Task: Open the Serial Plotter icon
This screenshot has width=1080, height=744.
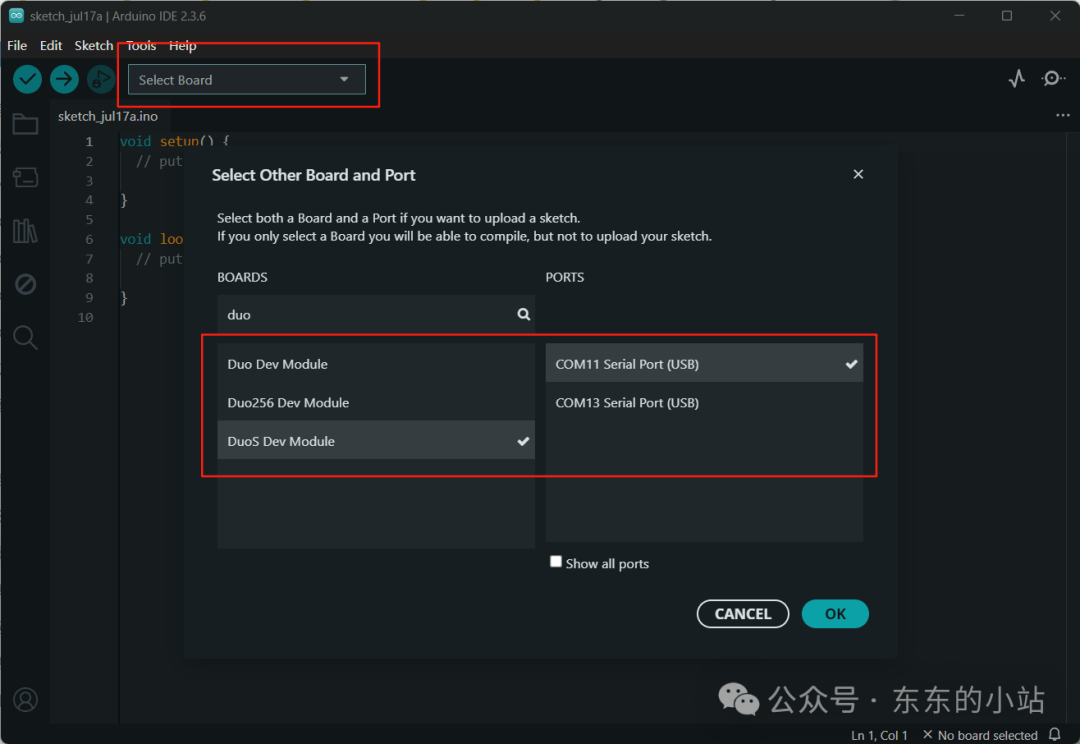Action: (1017, 79)
